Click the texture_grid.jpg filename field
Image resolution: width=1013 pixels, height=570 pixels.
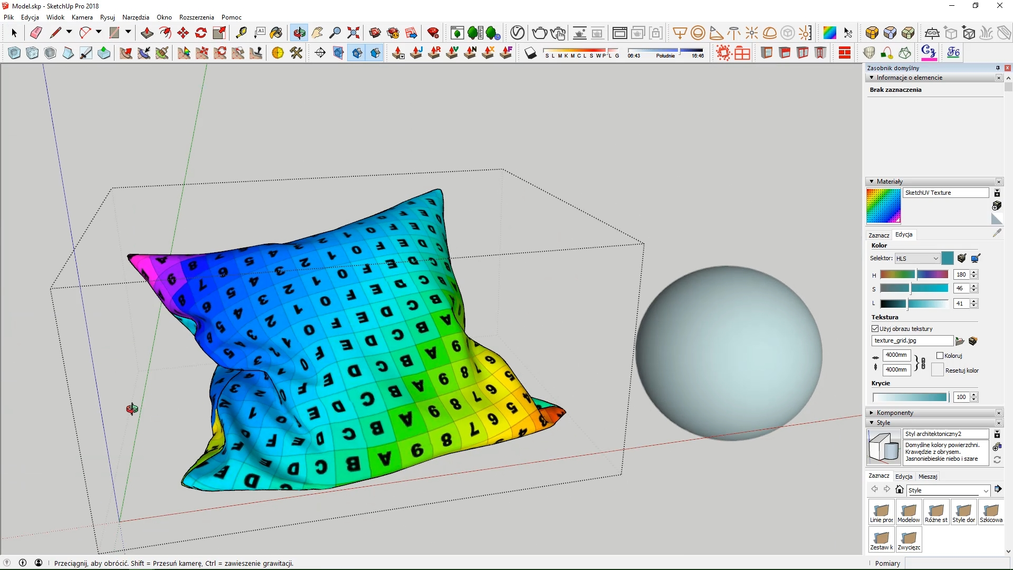[912, 341]
